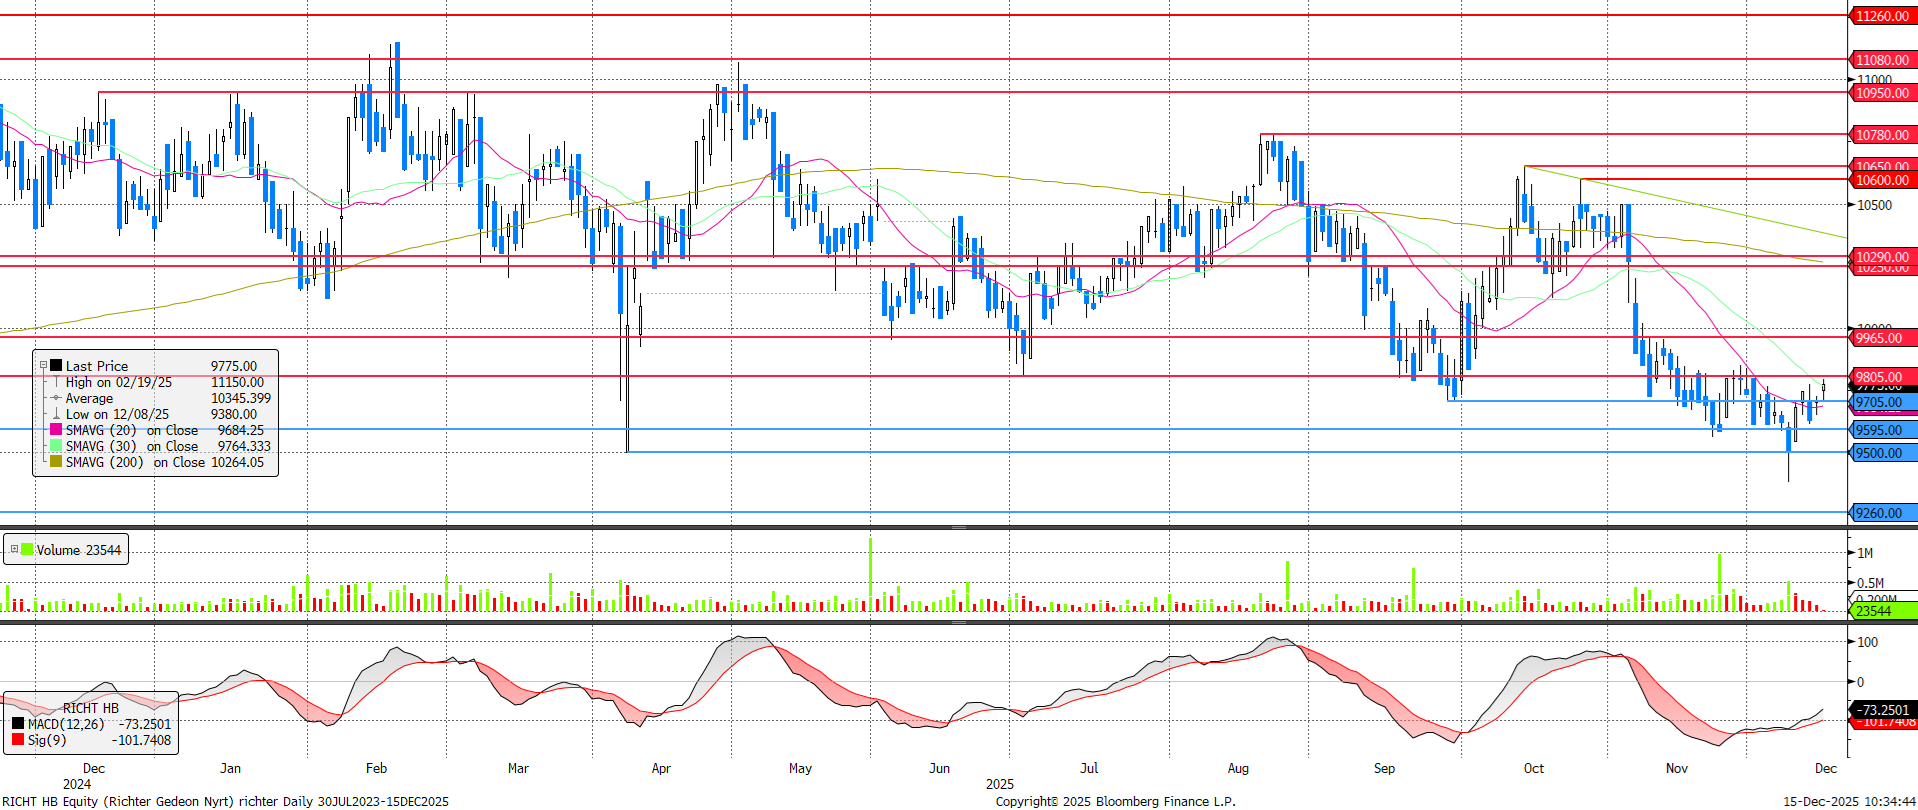
Task: Click the divider between price and volume panels
Action: pyautogui.click(x=958, y=527)
